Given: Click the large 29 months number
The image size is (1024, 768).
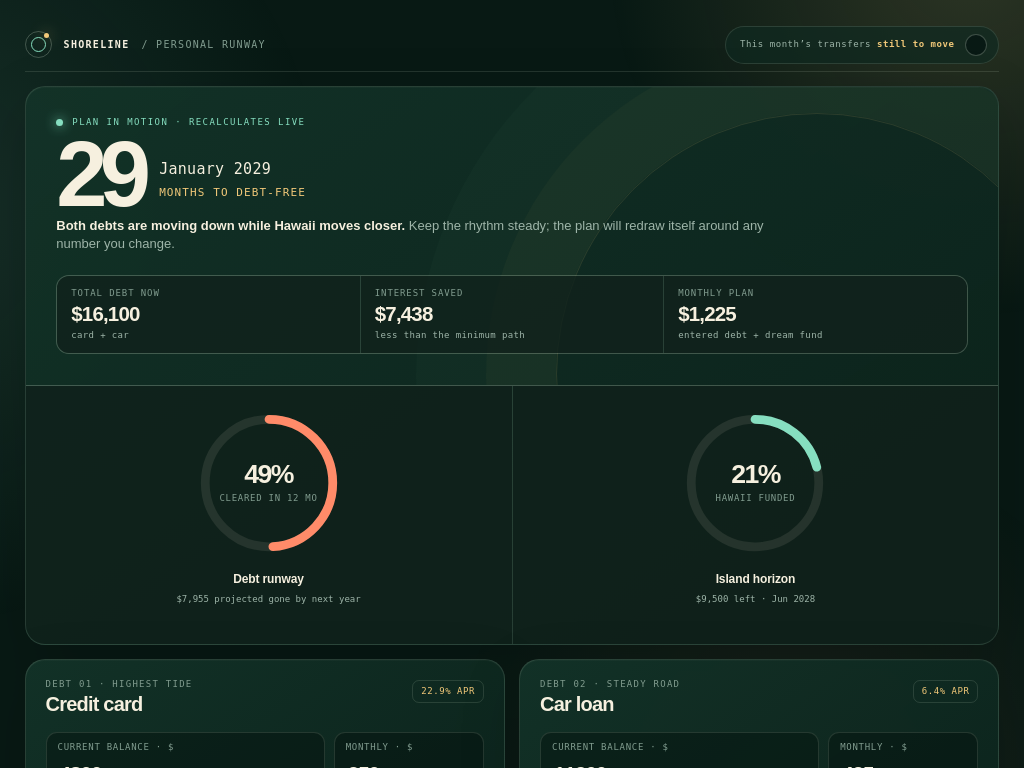Looking at the screenshot, I should click(102, 174).
